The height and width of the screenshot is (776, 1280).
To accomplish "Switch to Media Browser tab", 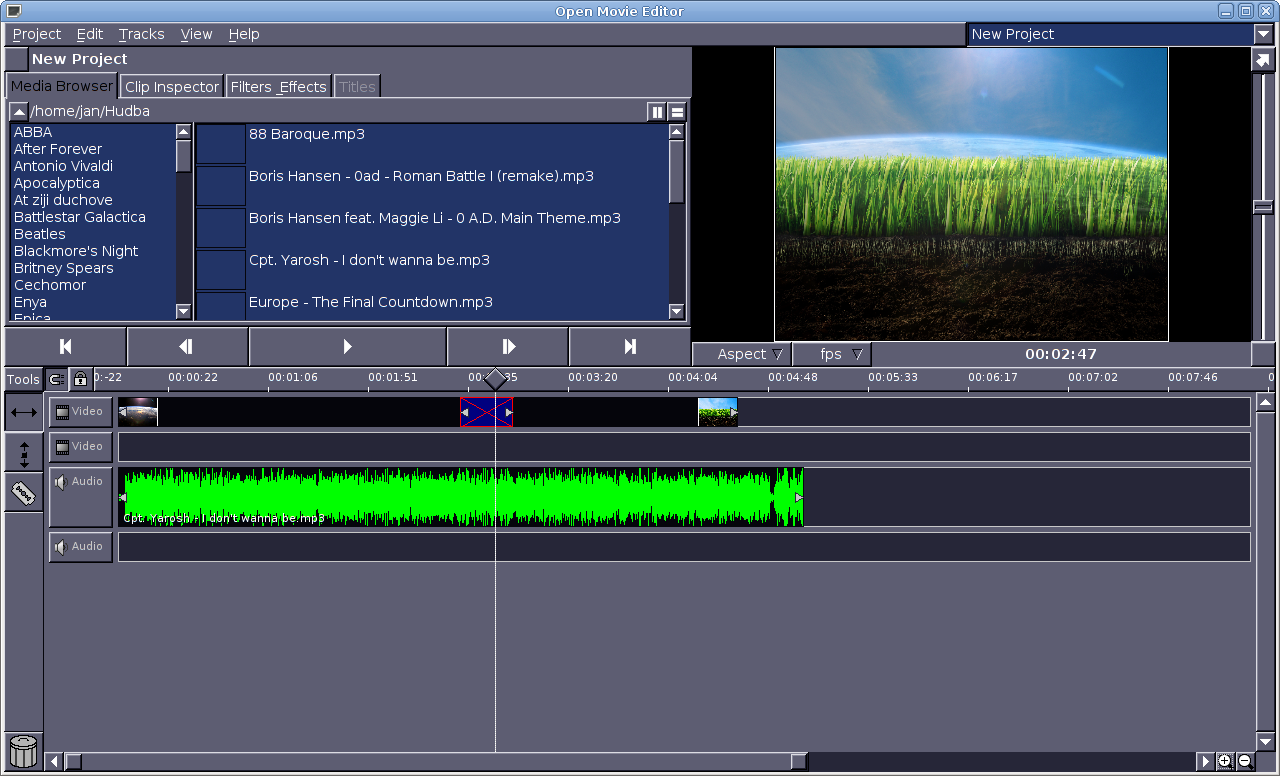I will [62, 86].
